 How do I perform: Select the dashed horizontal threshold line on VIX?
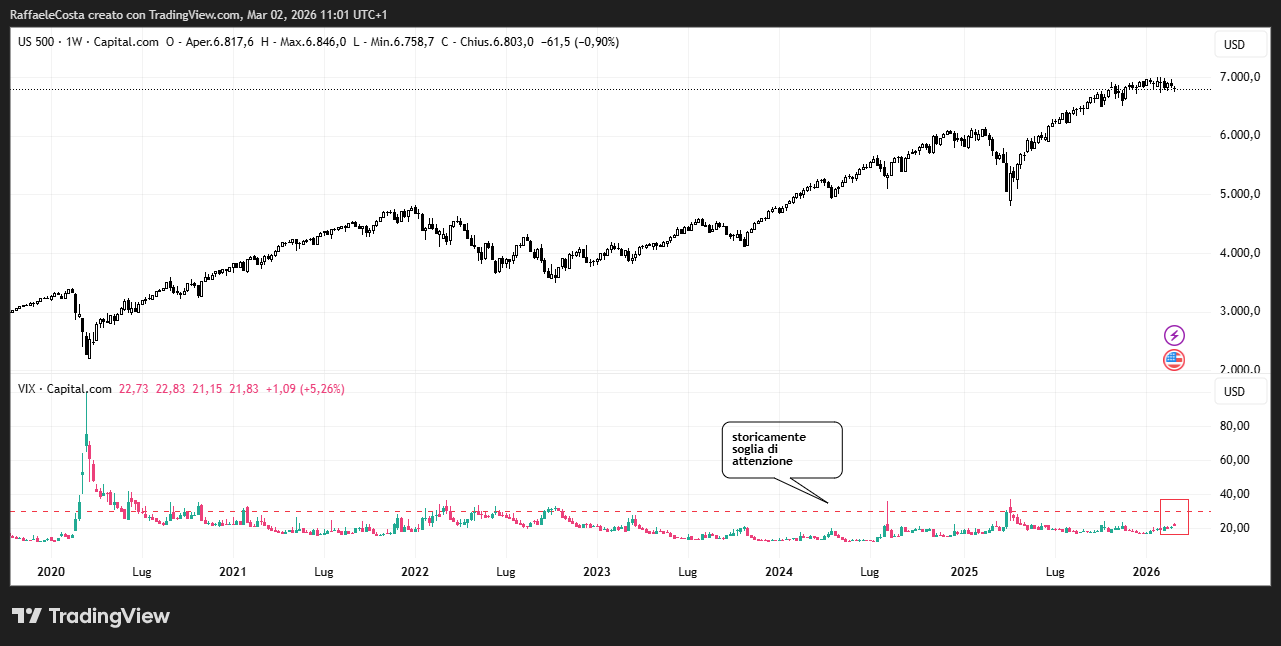(x=600, y=512)
